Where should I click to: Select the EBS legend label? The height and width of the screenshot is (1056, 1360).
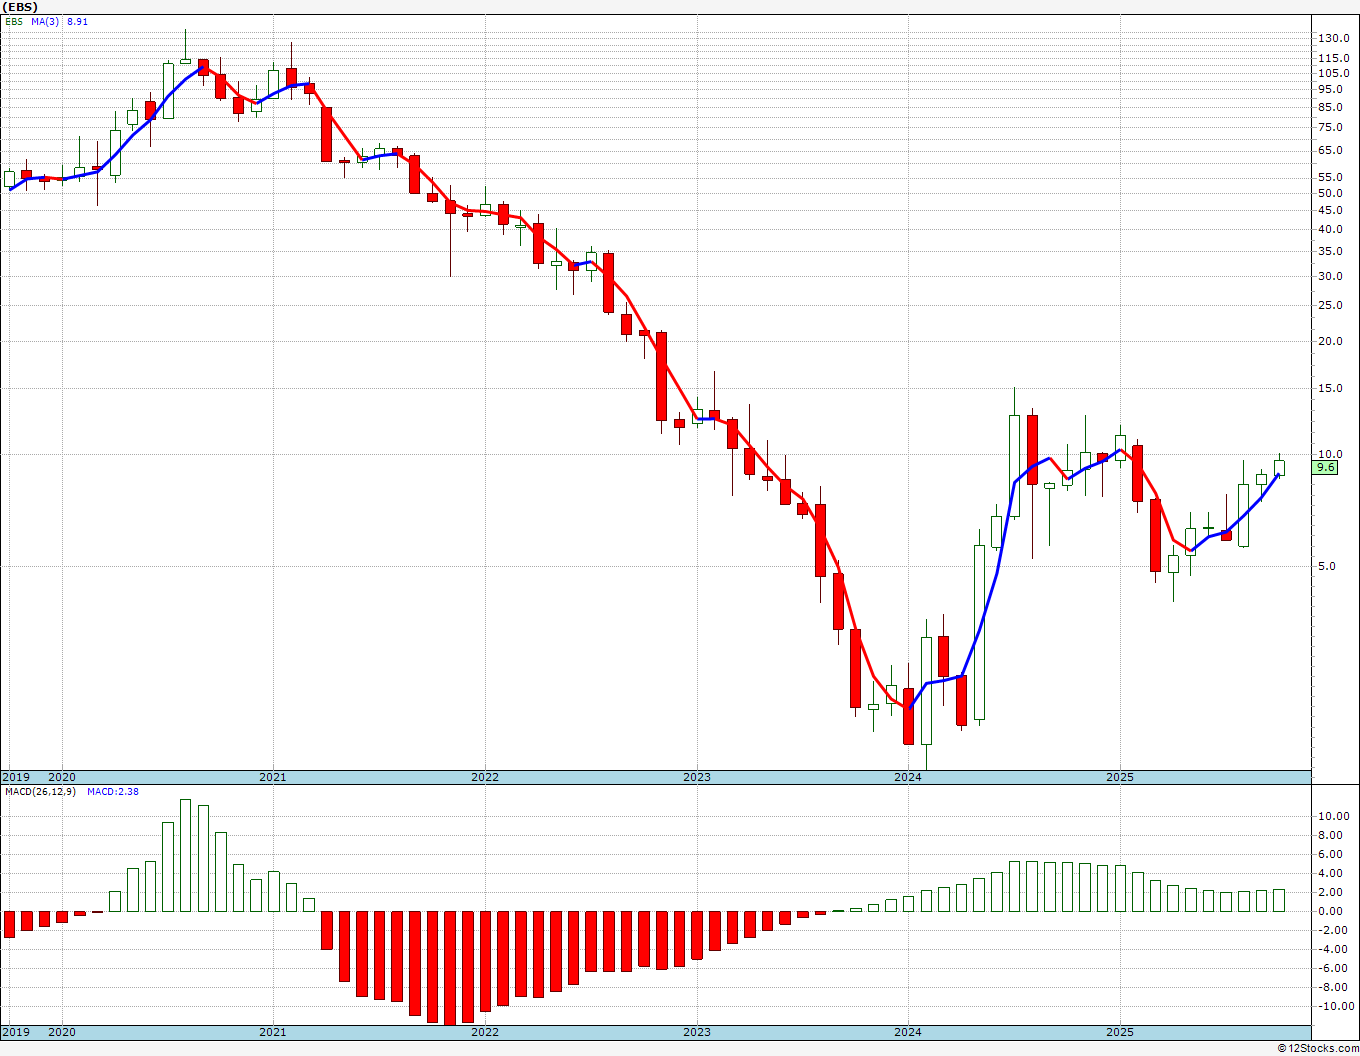[x=14, y=21]
